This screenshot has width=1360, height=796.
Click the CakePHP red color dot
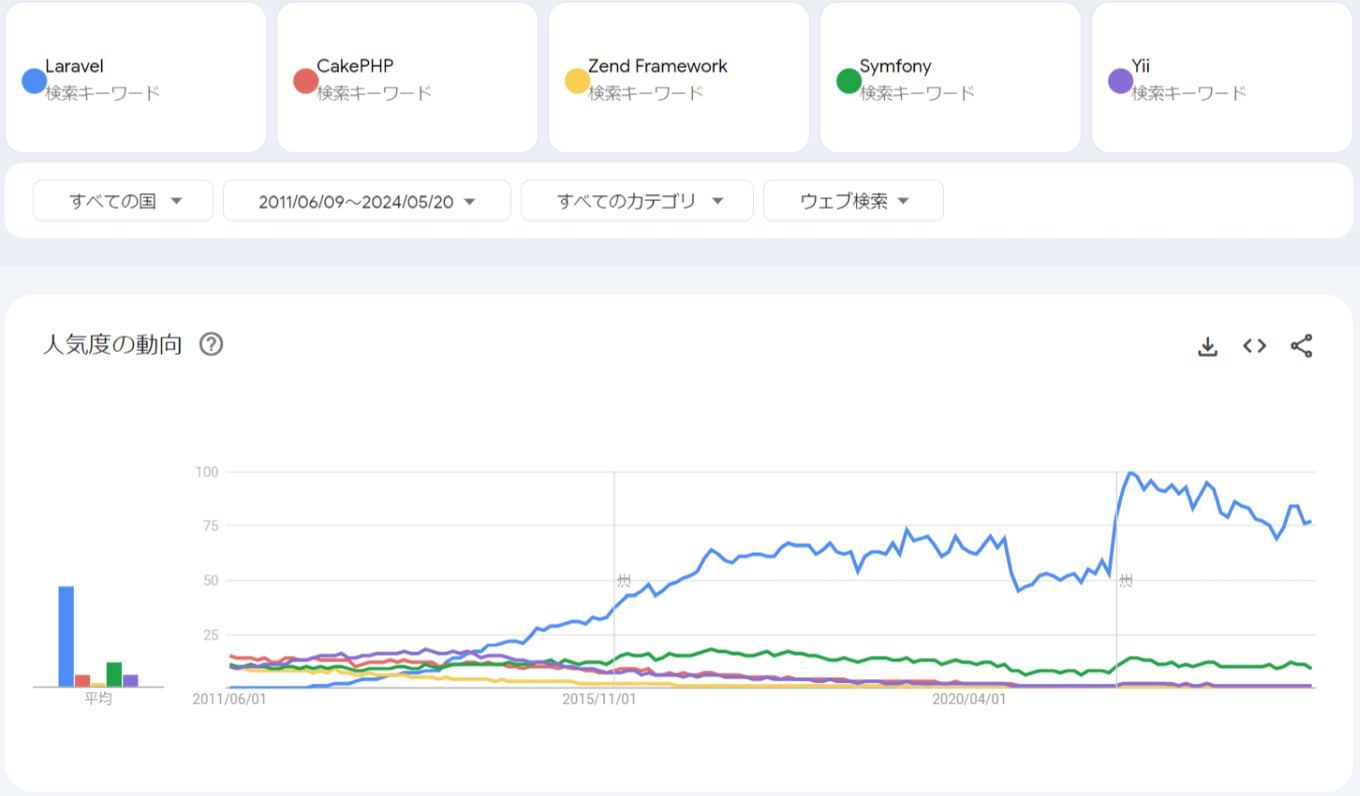[x=306, y=80]
